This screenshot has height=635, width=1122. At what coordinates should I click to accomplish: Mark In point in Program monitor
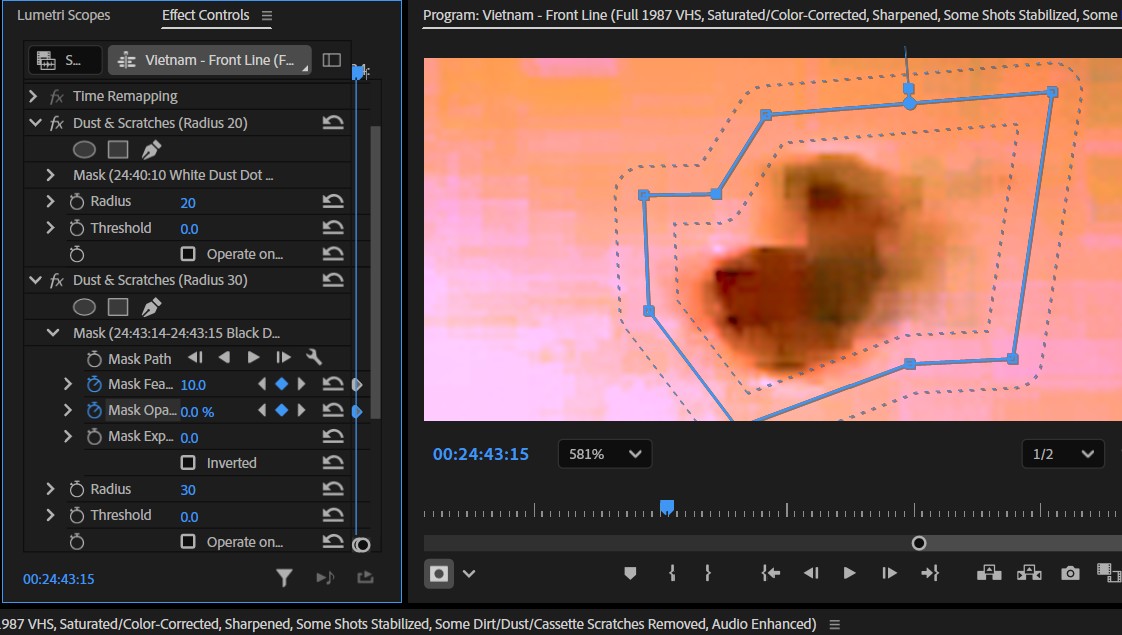tap(672, 573)
